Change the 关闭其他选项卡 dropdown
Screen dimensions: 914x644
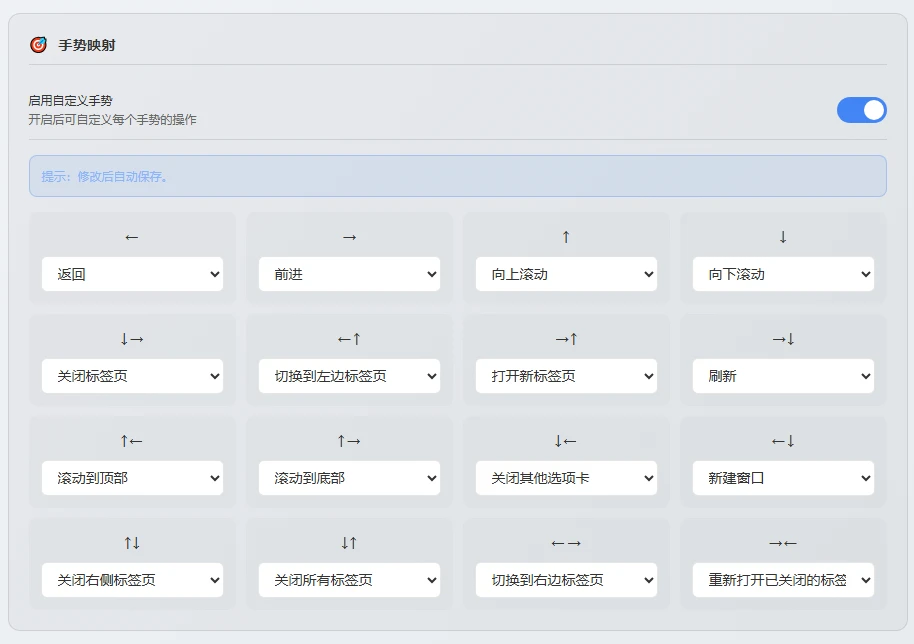pyautogui.click(x=565, y=478)
